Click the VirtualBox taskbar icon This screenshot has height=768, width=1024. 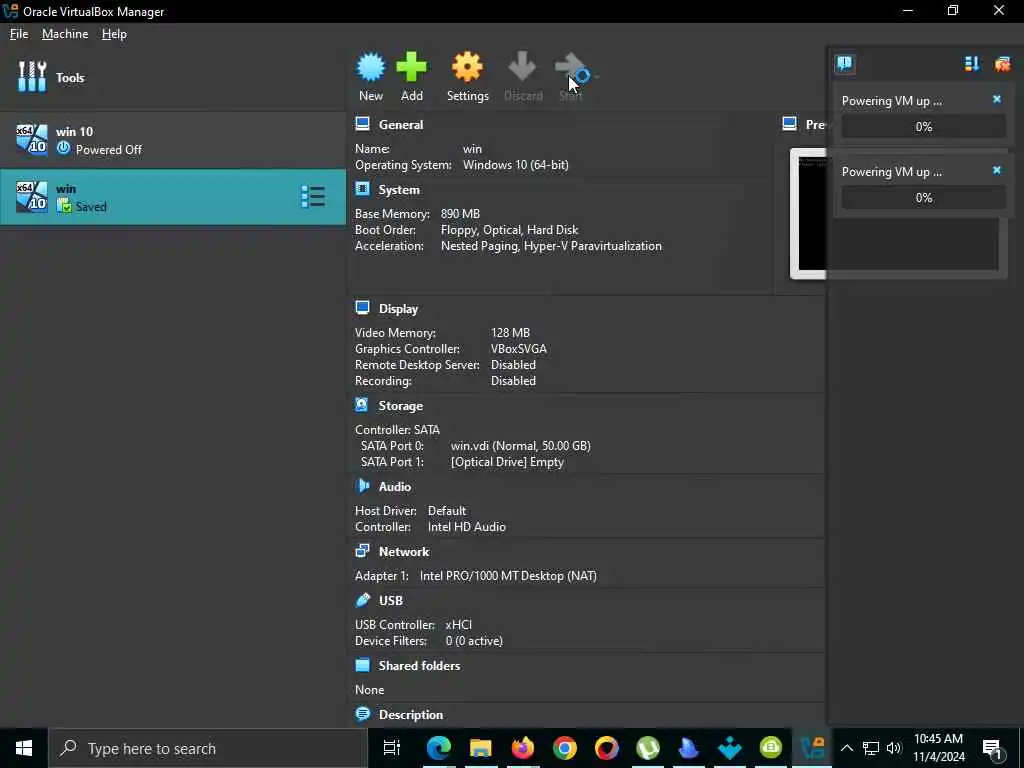(x=812, y=748)
